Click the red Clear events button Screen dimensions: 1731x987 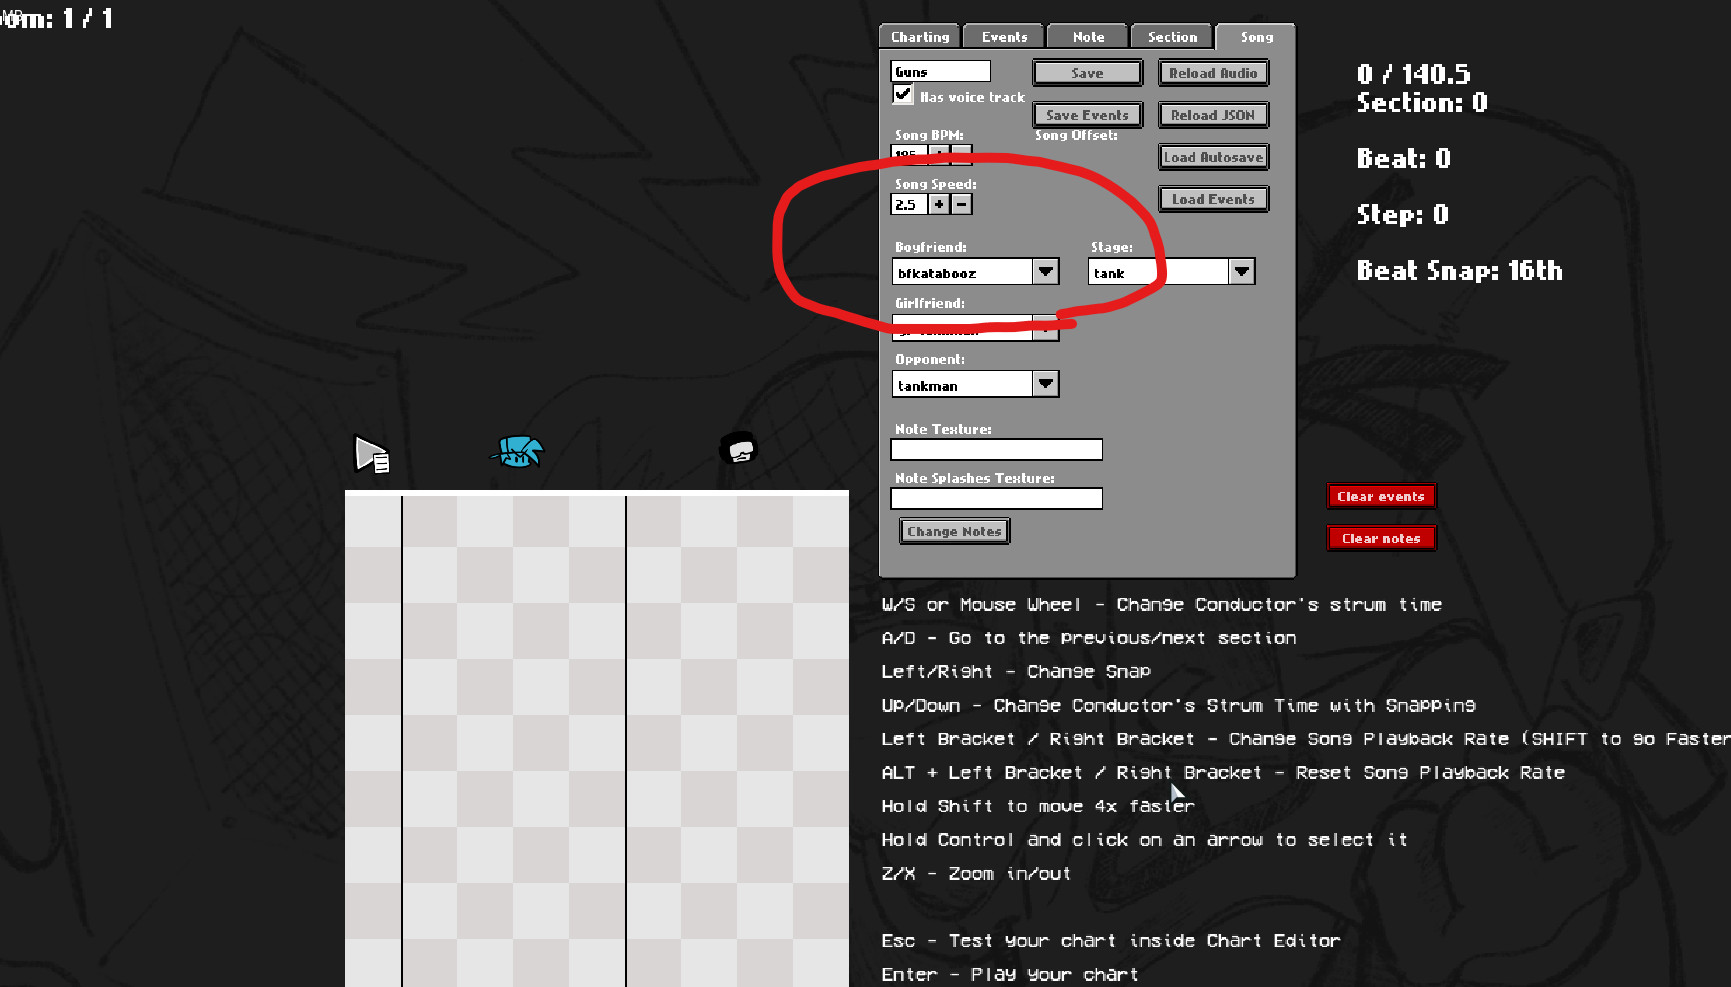click(1381, 496)
